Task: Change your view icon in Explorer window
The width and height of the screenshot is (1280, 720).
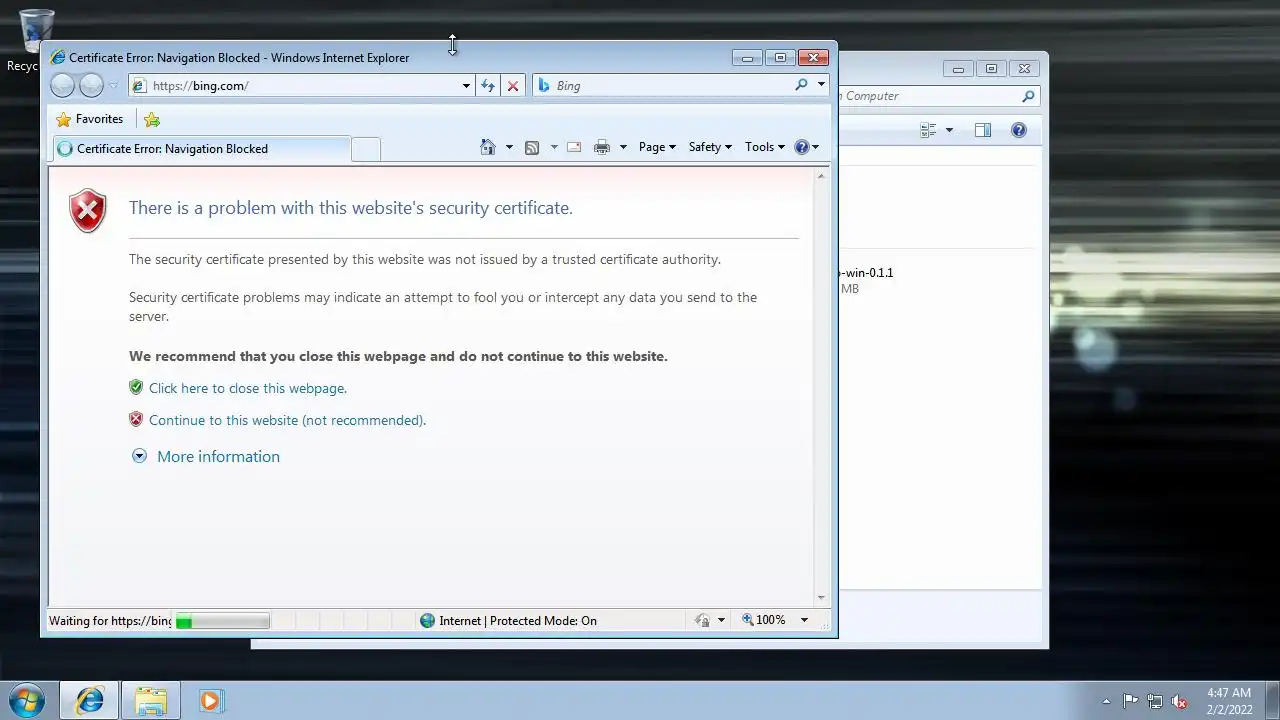Action: click(928, 130)
